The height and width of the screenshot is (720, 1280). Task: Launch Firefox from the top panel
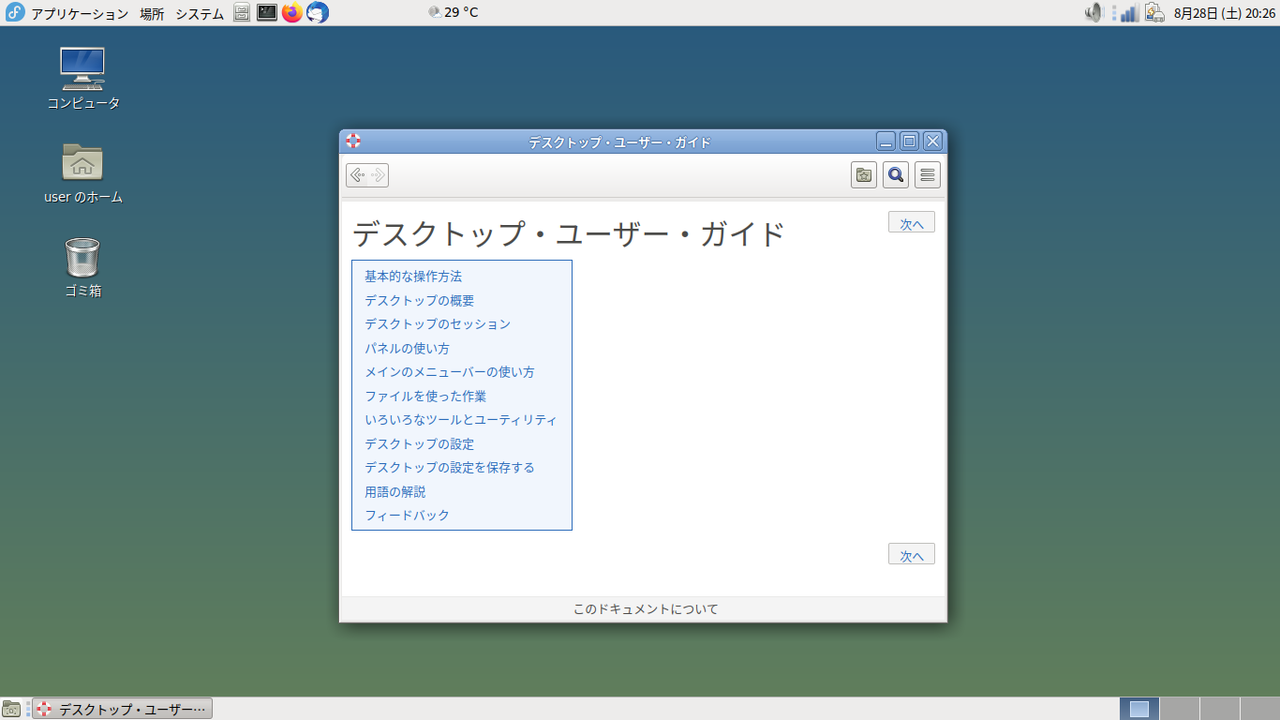coord(292,13)
